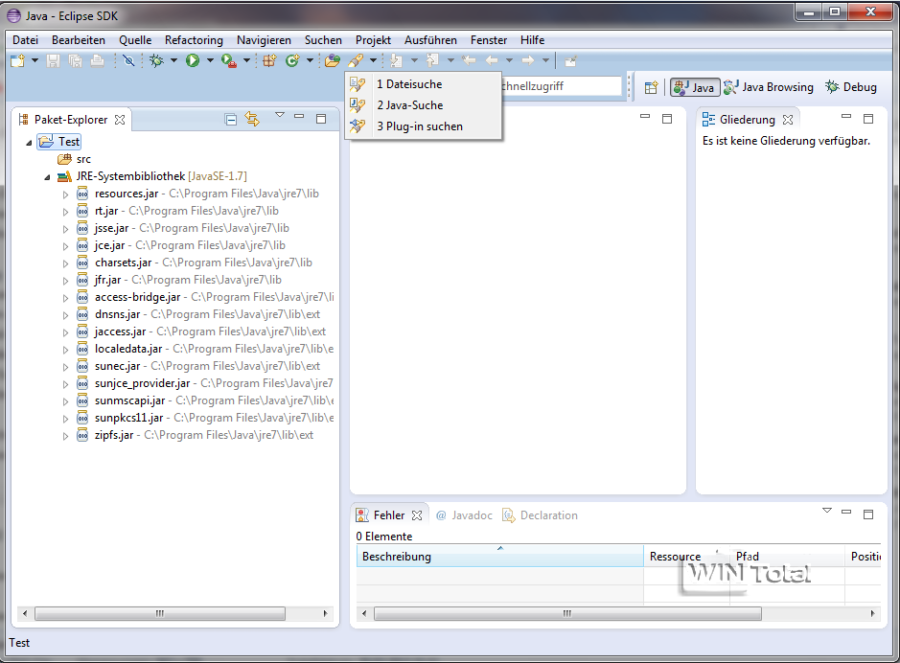The width and height of the screenshot is (900, 663).
Task: Close the Gliederung view tab
Action: (788, 119)
